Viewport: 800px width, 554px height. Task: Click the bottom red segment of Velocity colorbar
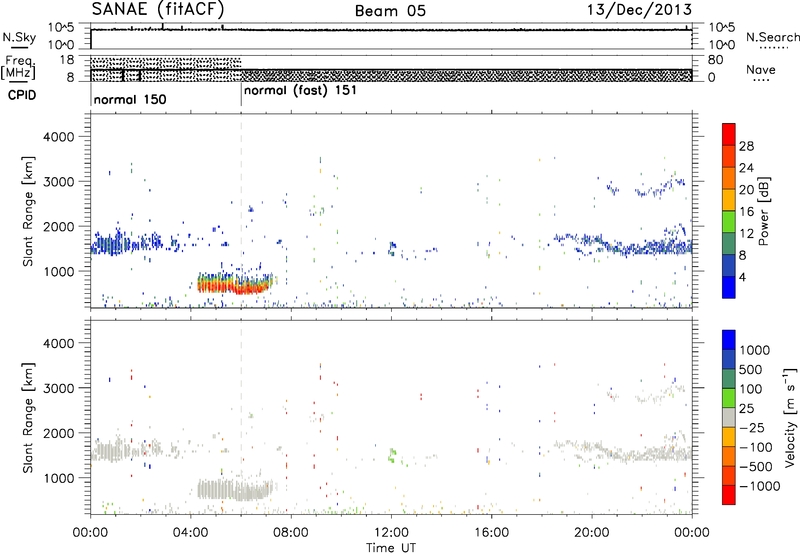click(x=729, y=495)
